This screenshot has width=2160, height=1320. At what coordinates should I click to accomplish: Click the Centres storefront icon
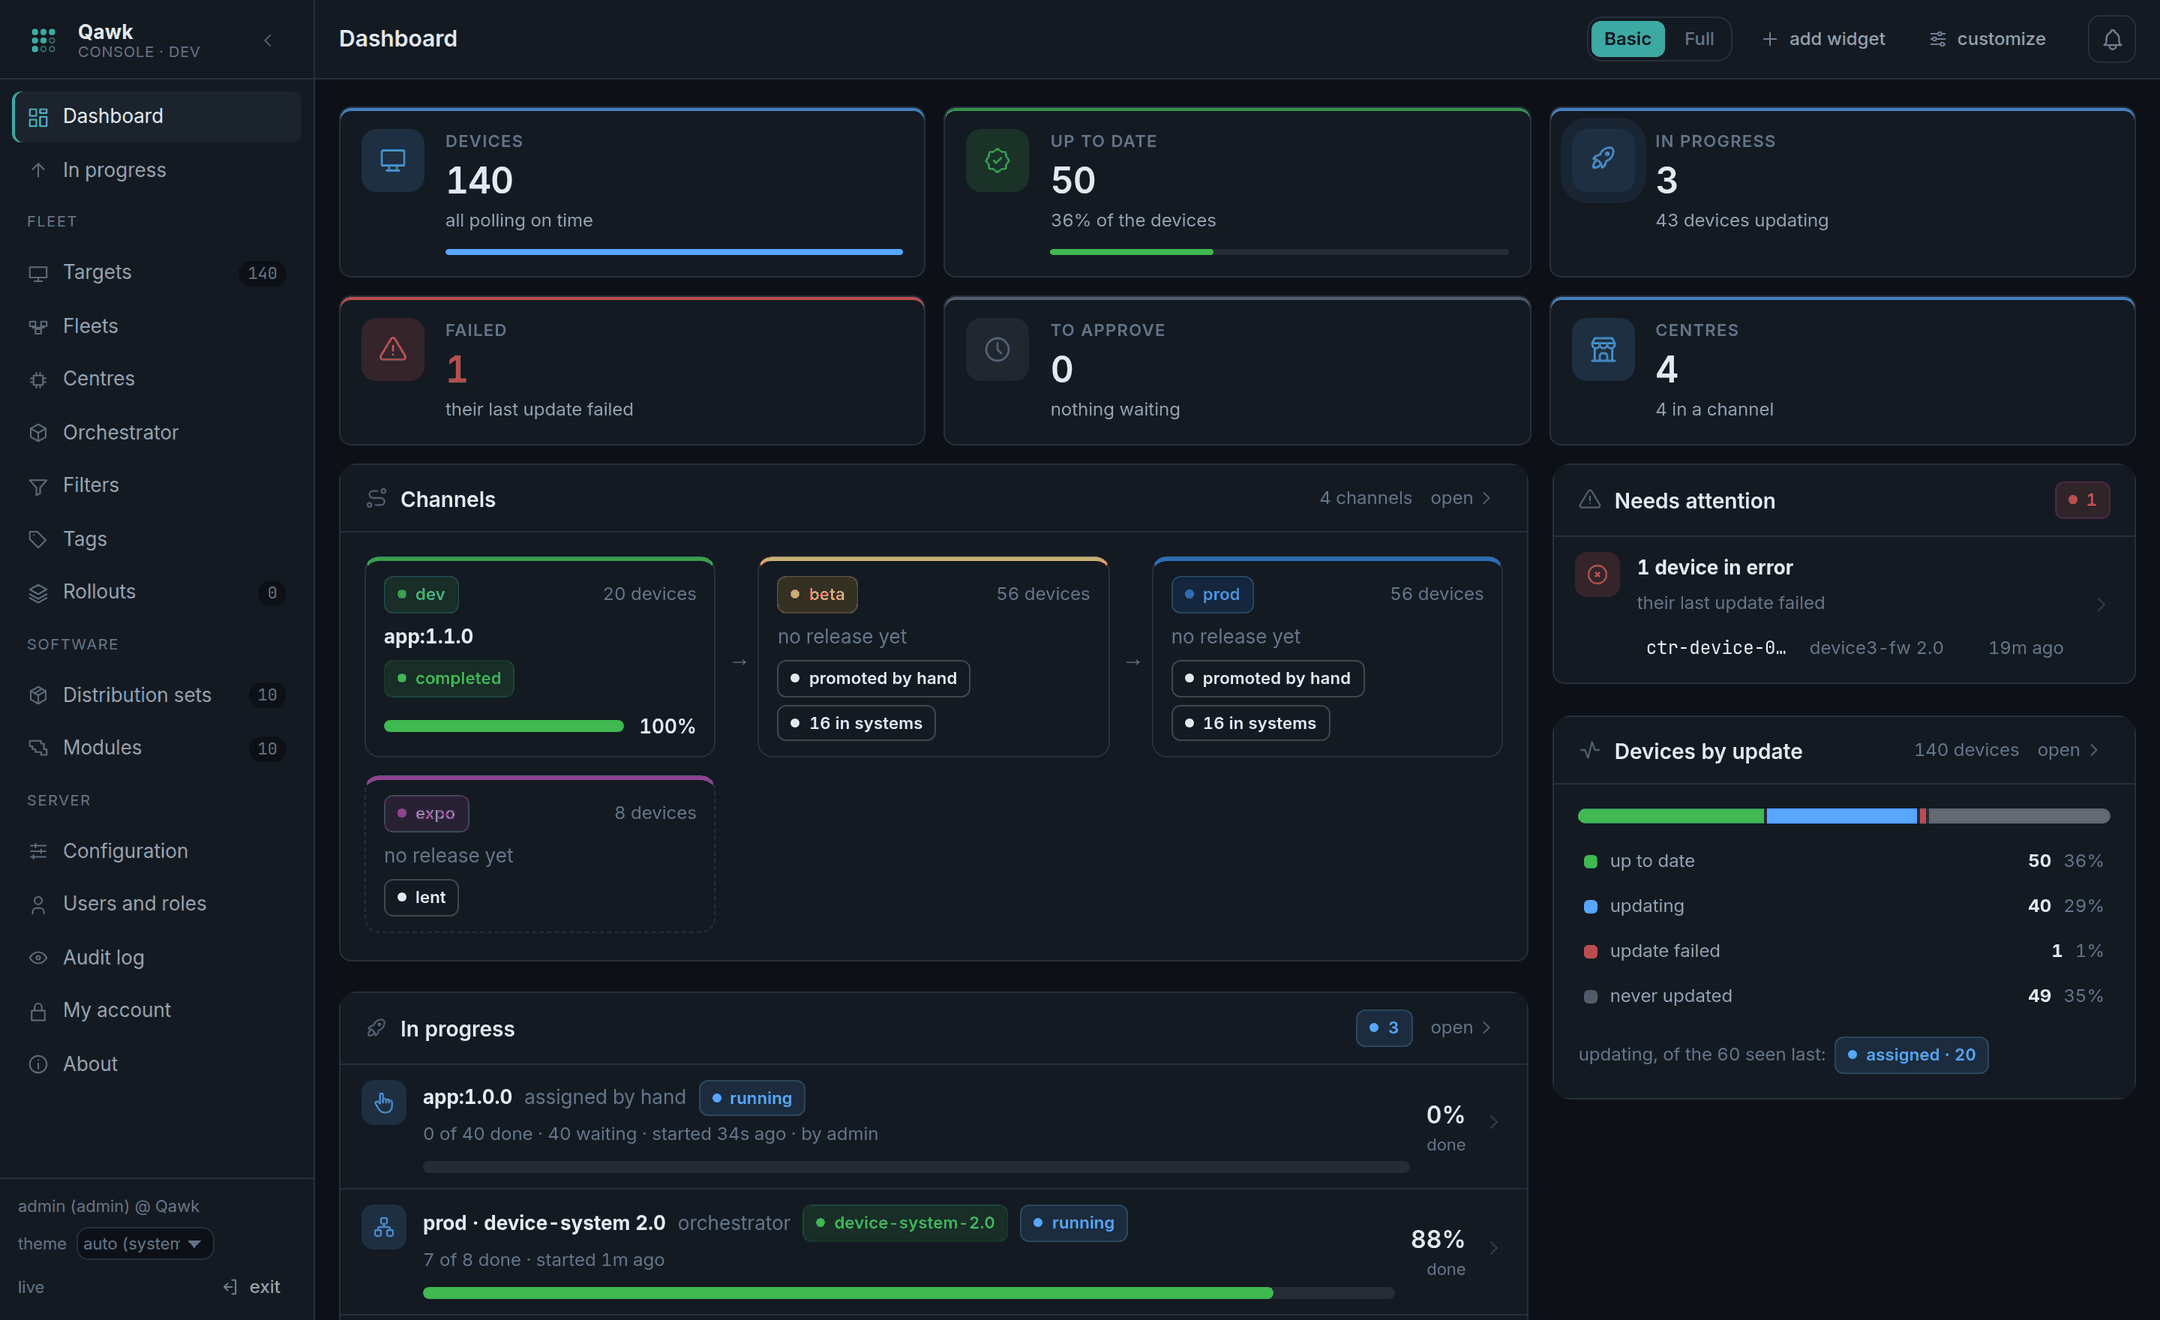(1603, 349)
